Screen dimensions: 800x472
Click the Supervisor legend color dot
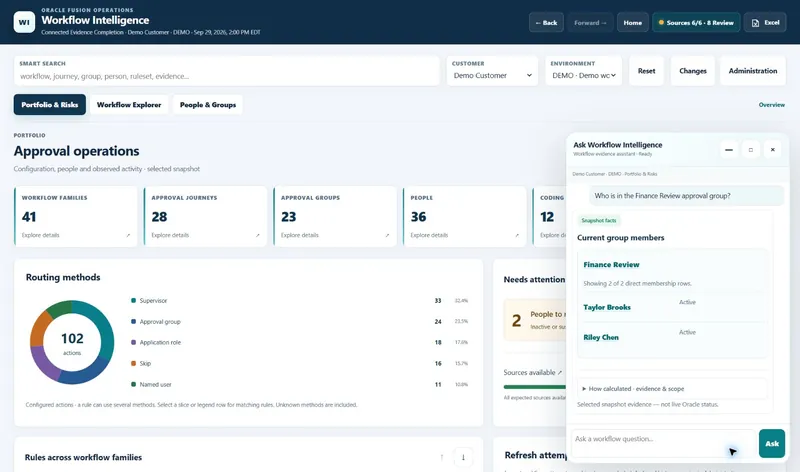133,301
